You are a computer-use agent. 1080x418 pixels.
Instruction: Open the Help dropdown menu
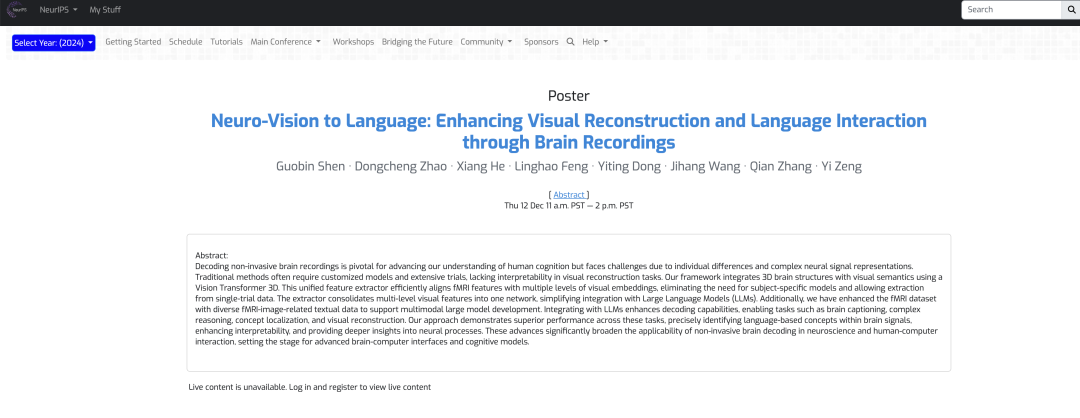(595, 42)
